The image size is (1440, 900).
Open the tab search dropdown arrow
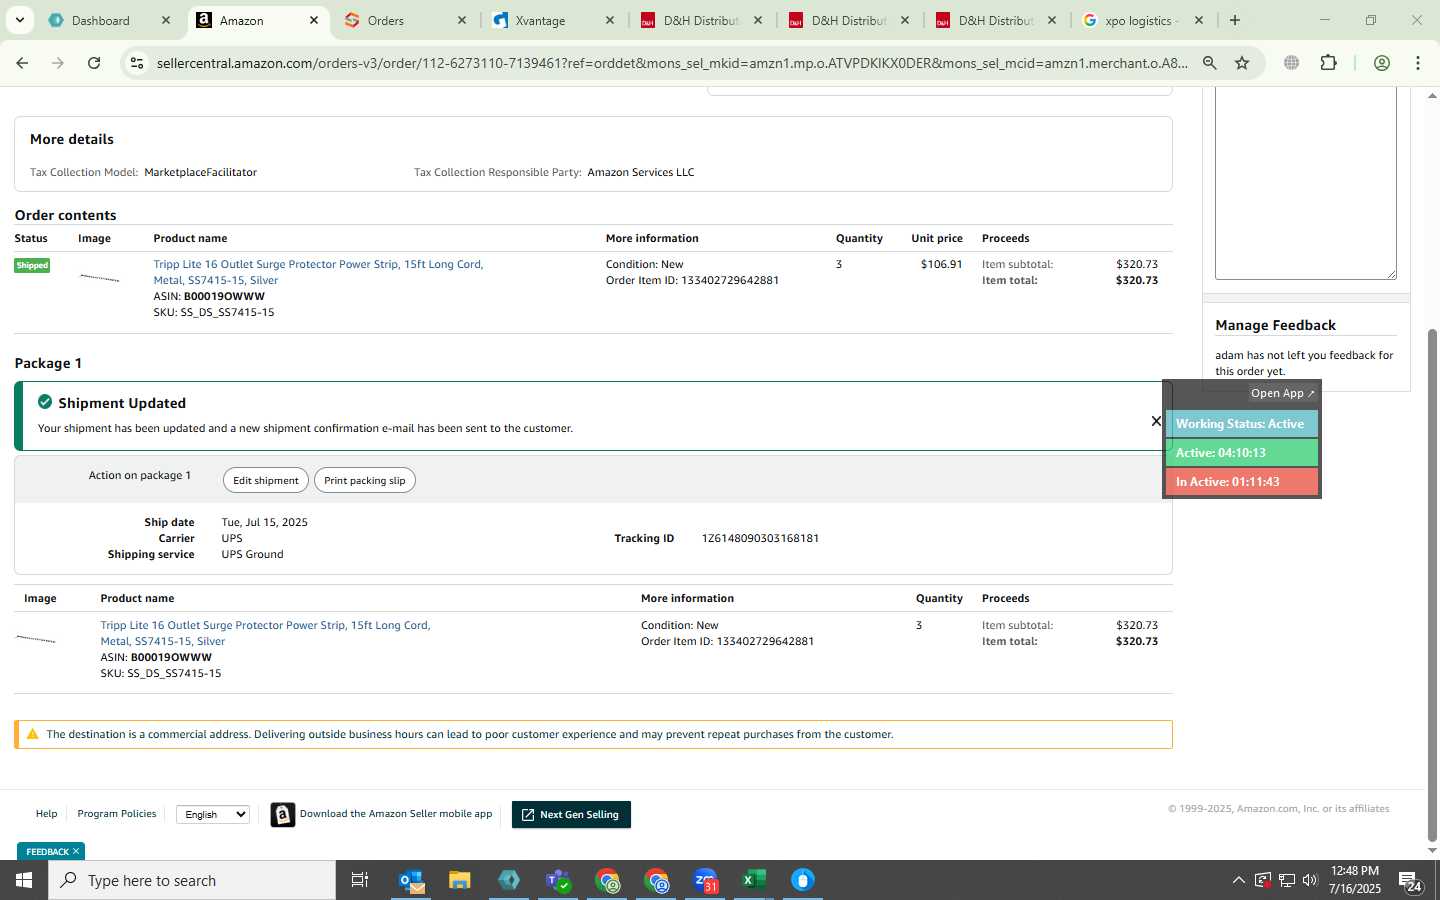[x=19, y=20]
